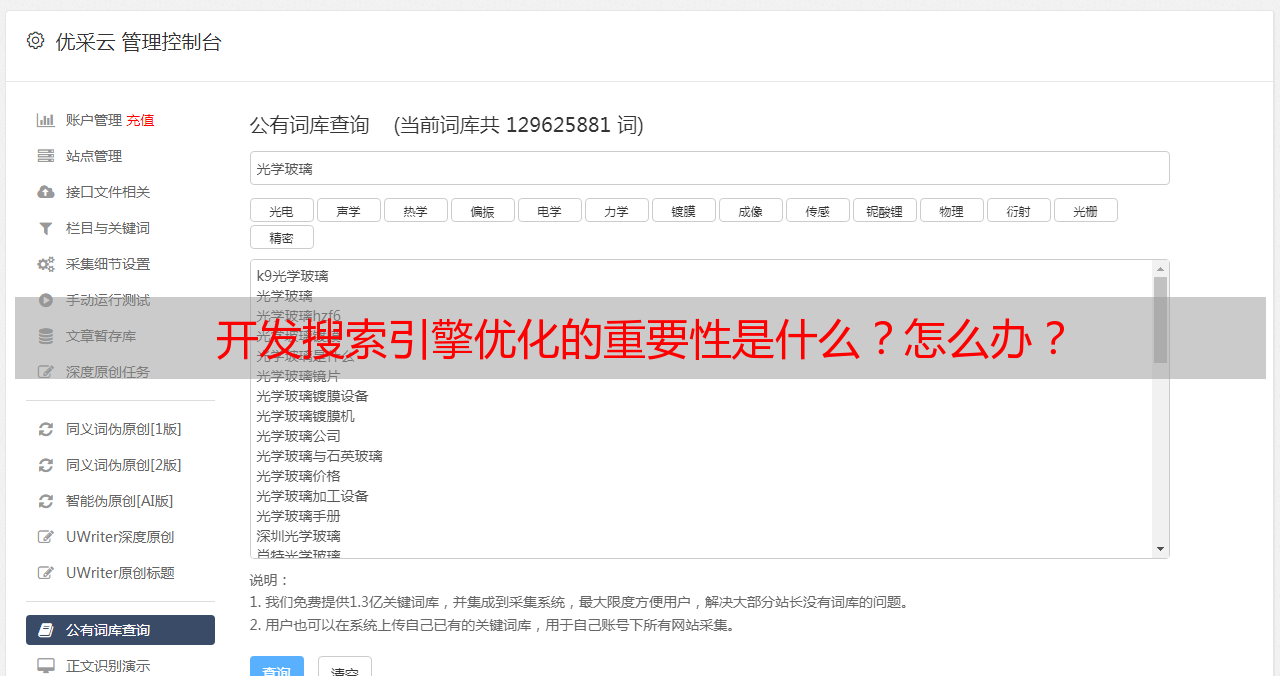Select the 镀膜 tag button
The image size is (1280, 676).
coord(684,210)
